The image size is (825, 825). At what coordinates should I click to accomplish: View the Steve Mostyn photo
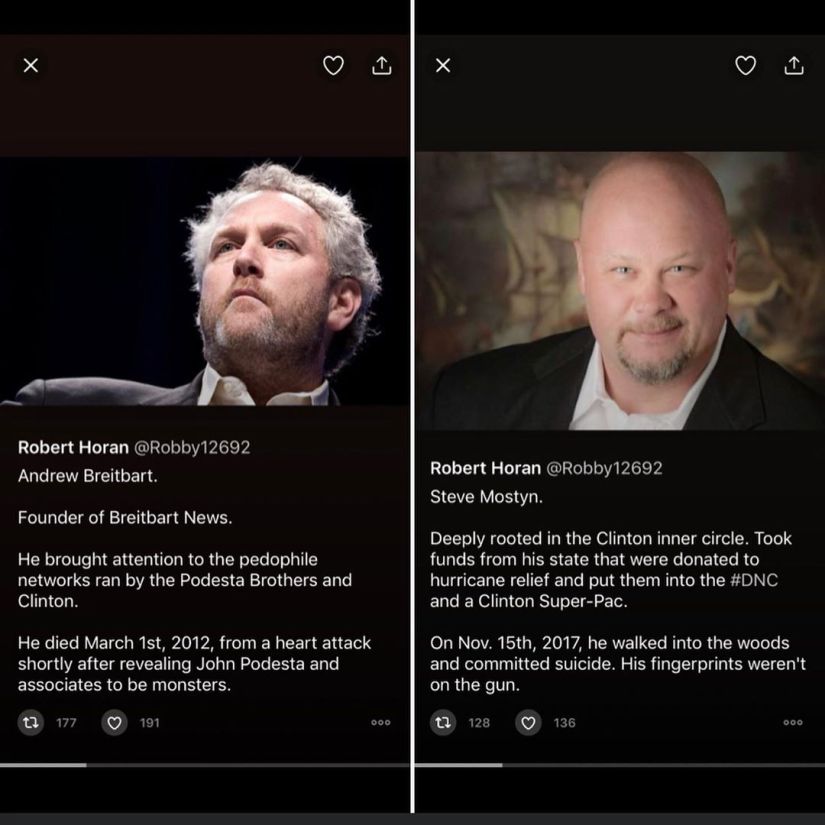point(619,290)
